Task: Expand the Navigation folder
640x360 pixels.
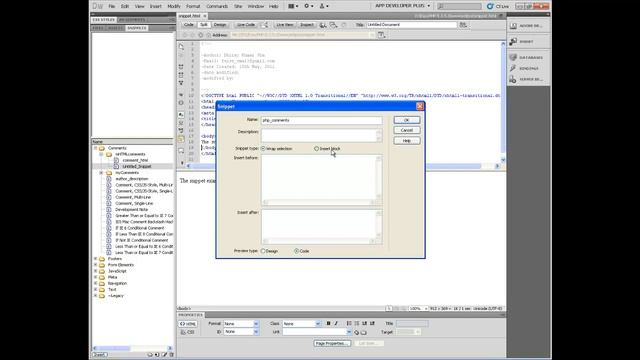Action: pos(96,283)
